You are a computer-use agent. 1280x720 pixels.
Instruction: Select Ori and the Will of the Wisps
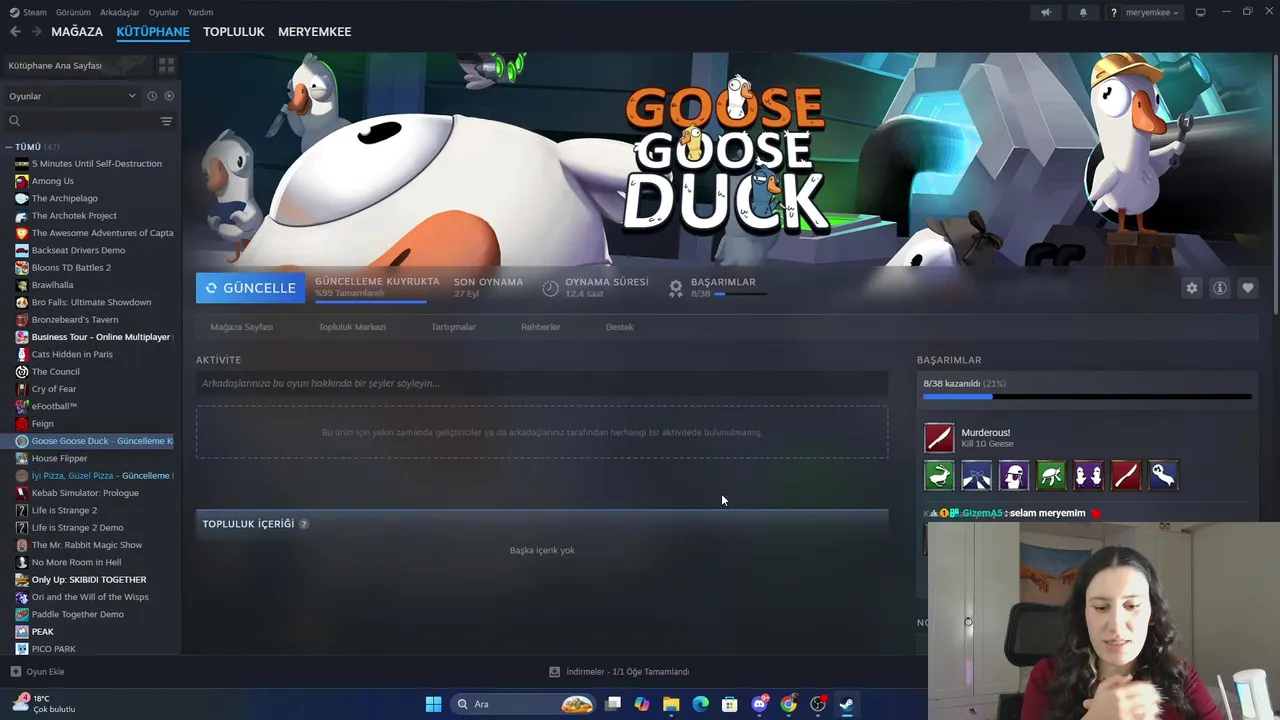pyautogui.click(x=90, y=597)
